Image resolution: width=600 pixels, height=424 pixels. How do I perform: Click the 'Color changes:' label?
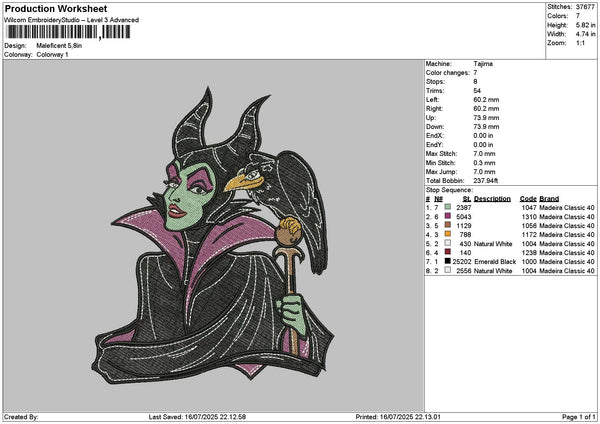[x=447, y=73]
